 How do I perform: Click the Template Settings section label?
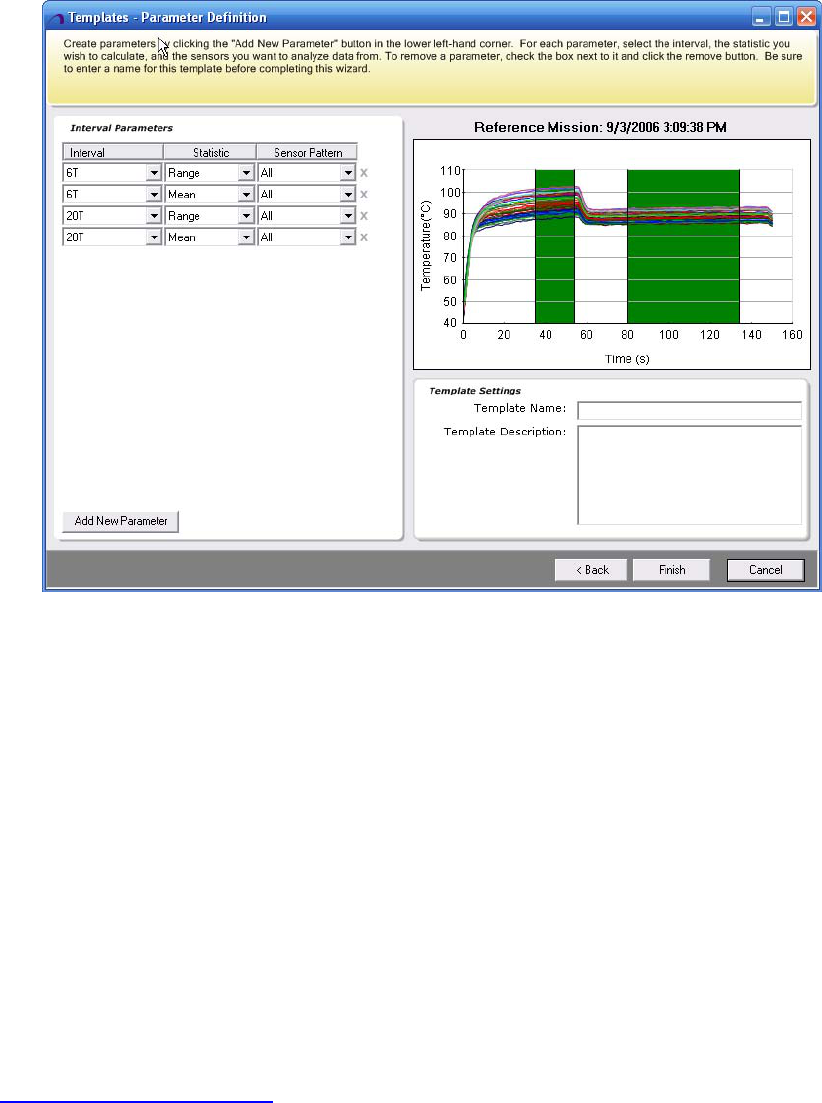pos(475,391)
